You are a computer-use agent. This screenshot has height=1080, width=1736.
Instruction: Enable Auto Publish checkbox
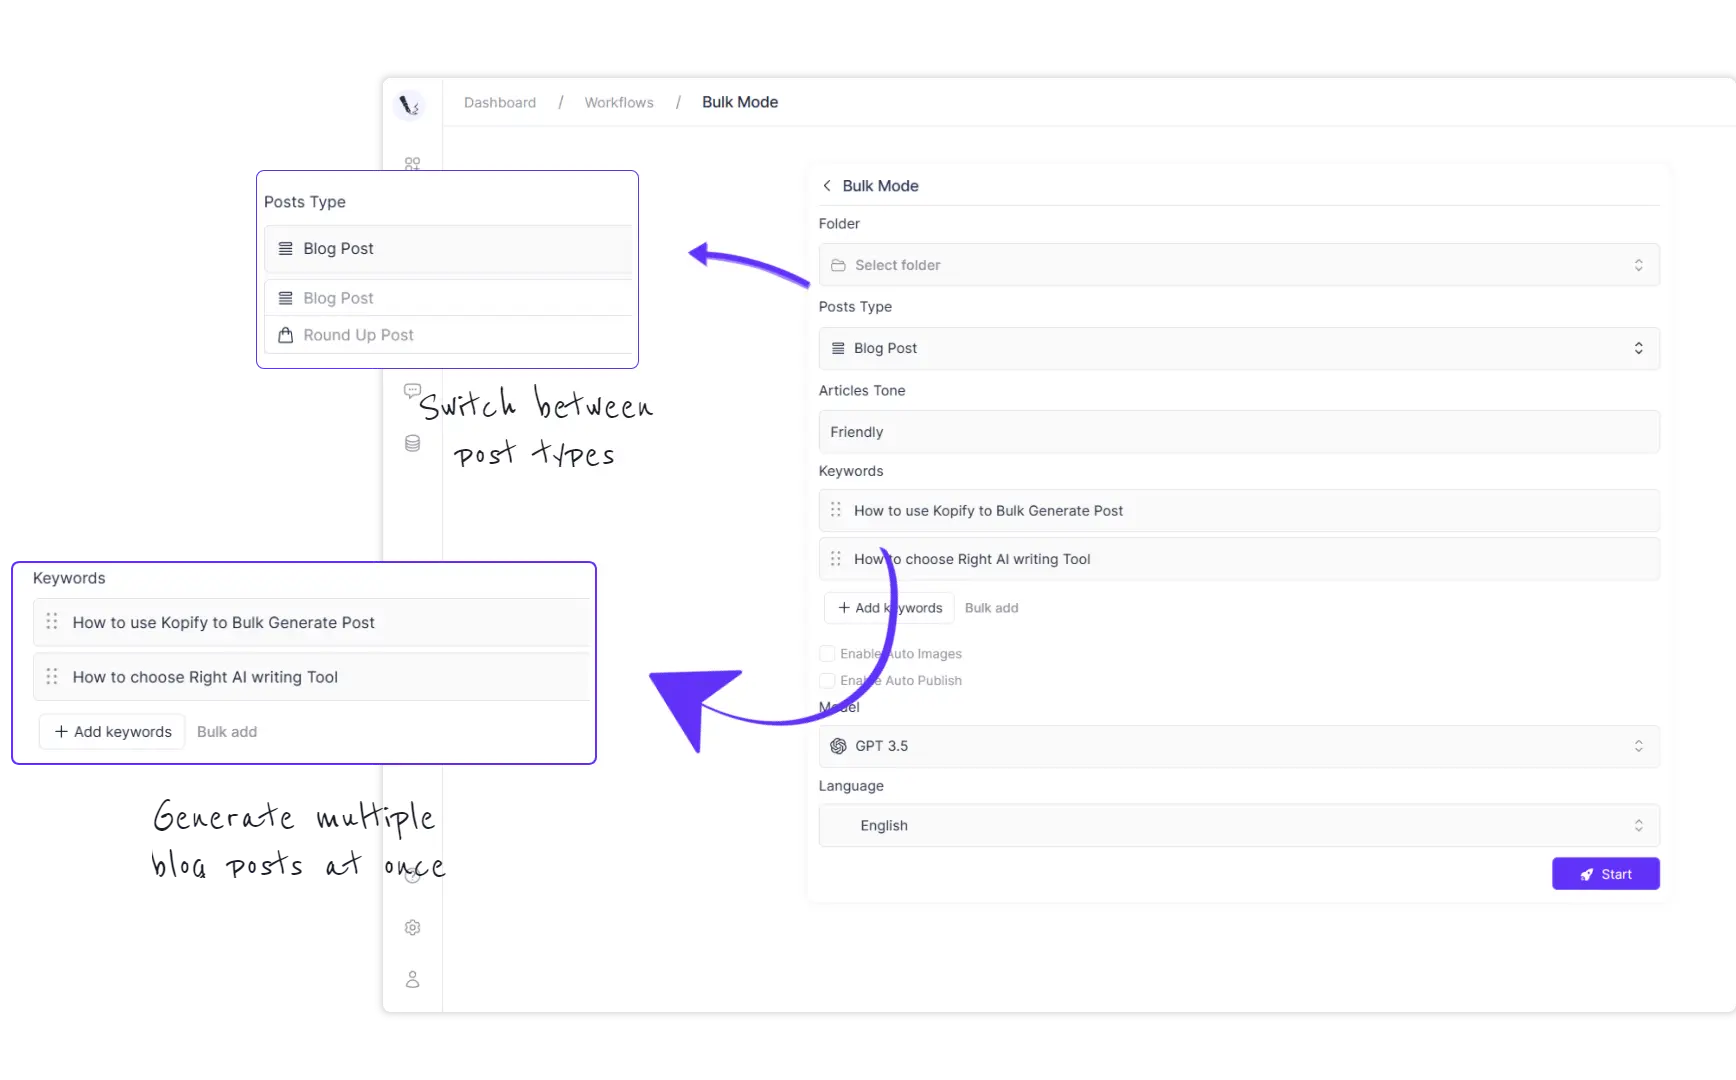click(827, 680)
